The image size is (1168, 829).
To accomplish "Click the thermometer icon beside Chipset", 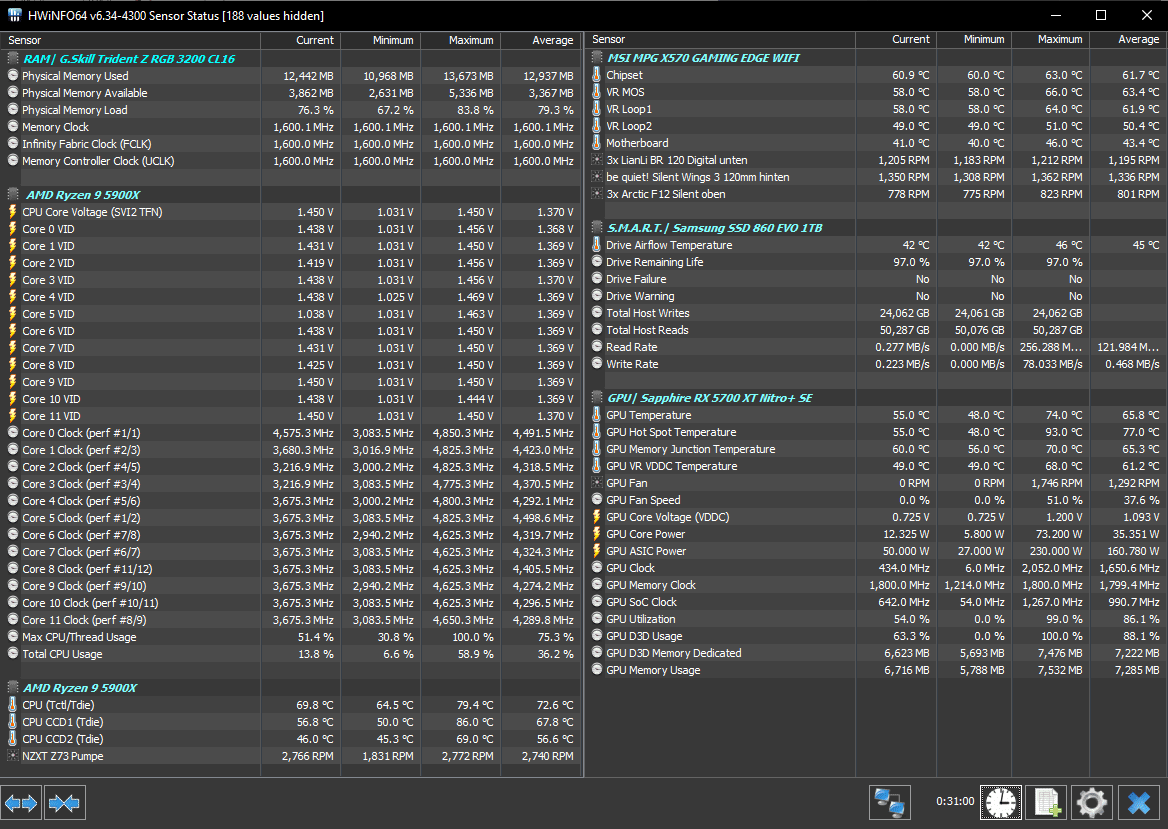I will (x=597, y=74).
